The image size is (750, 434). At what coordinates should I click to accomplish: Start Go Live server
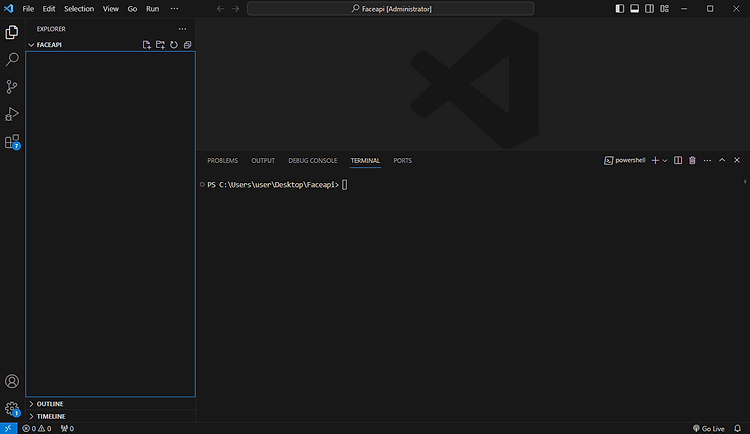(708, 428)
